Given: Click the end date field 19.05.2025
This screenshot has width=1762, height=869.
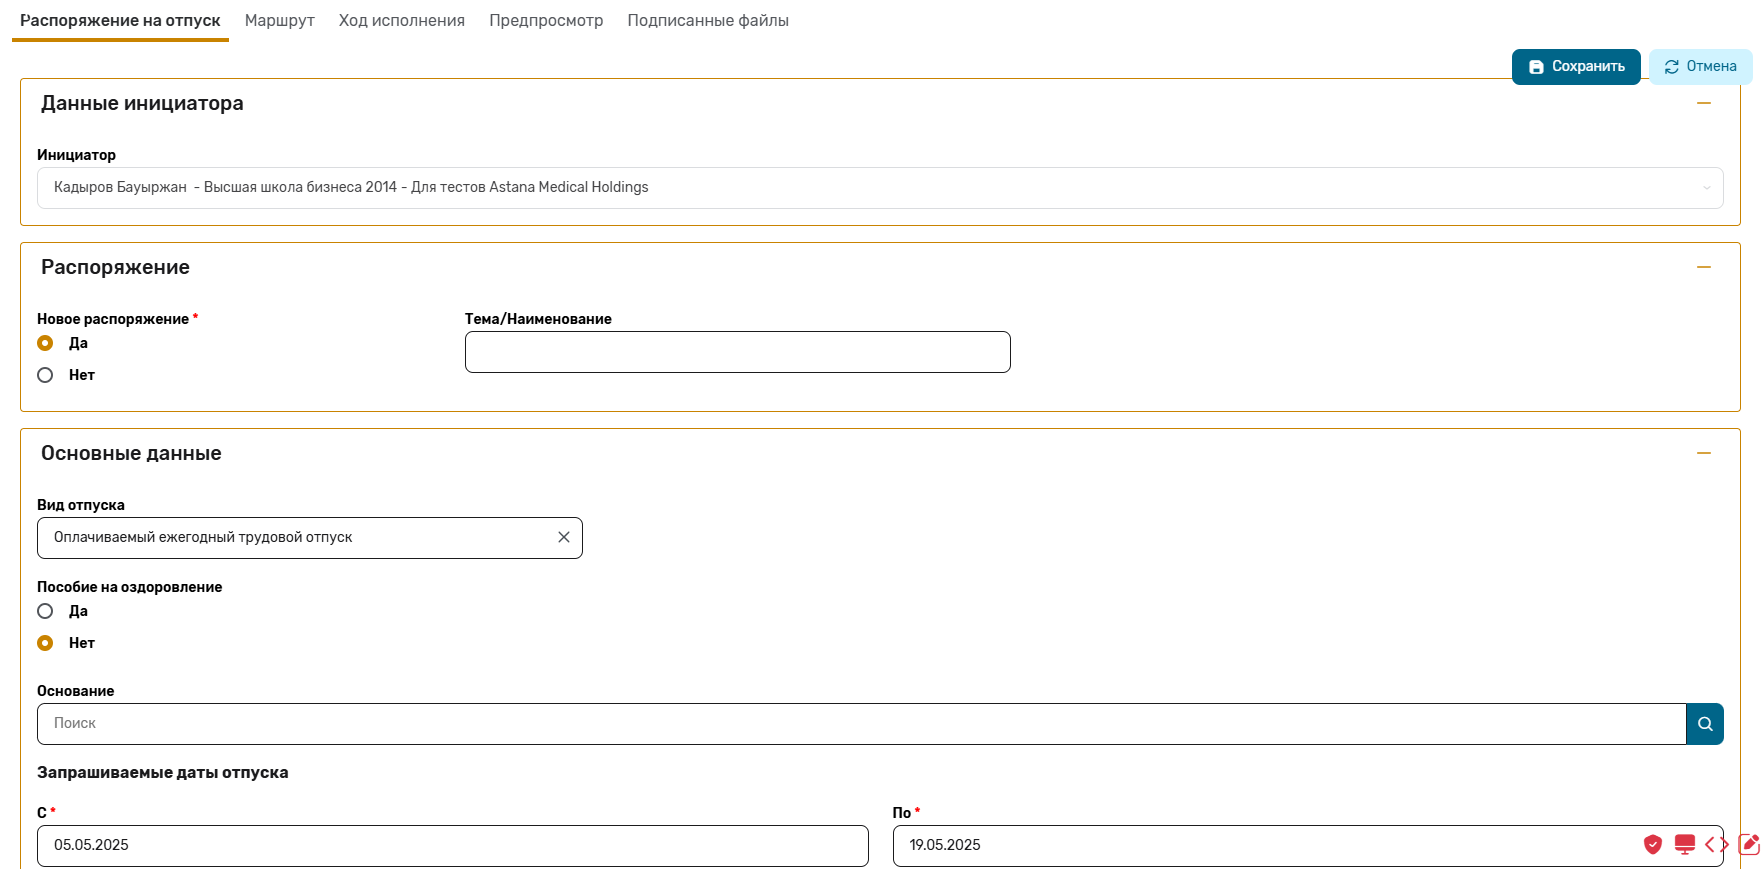Looking at the screenshot, I should (1308, 846).
